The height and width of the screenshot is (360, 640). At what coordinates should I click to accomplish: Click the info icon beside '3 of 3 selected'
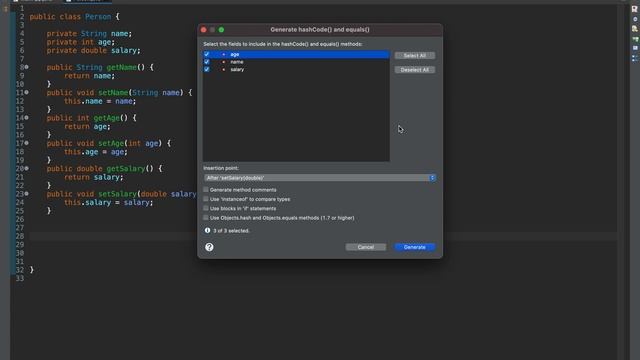tap(207, 230)
